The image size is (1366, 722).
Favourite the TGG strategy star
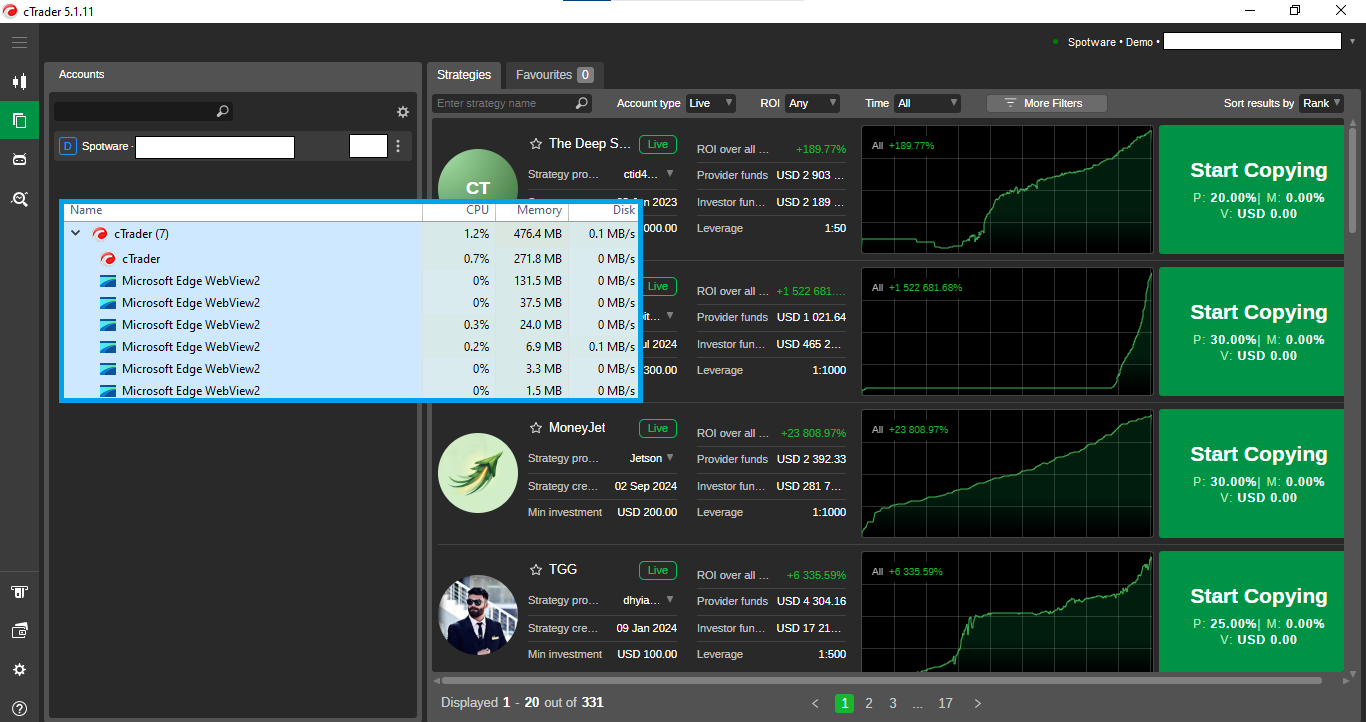(536, 570)
